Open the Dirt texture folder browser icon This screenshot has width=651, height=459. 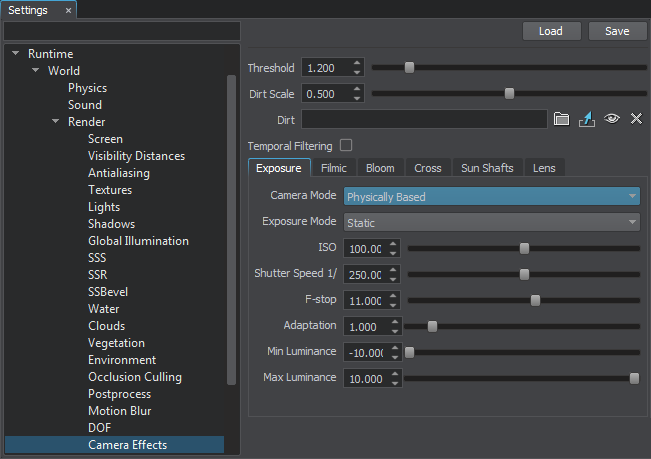(x=561, y=119)
